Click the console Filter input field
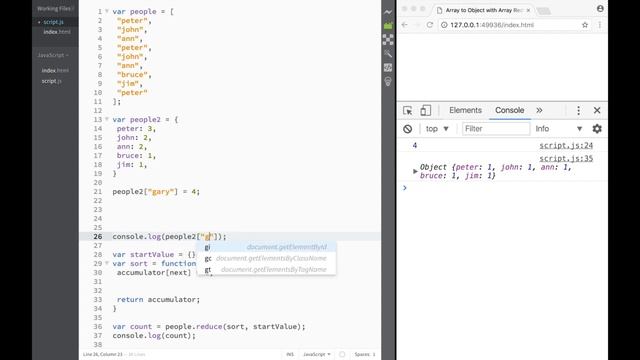The width and height of the screenshot is (640, 360). click(496, 129)
